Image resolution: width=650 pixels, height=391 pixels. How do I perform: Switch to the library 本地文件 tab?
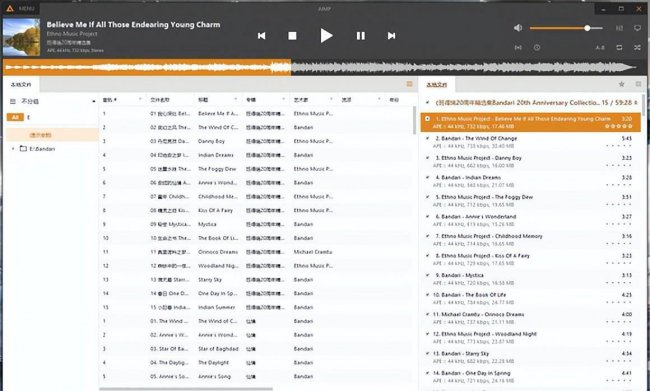point(21,85)
